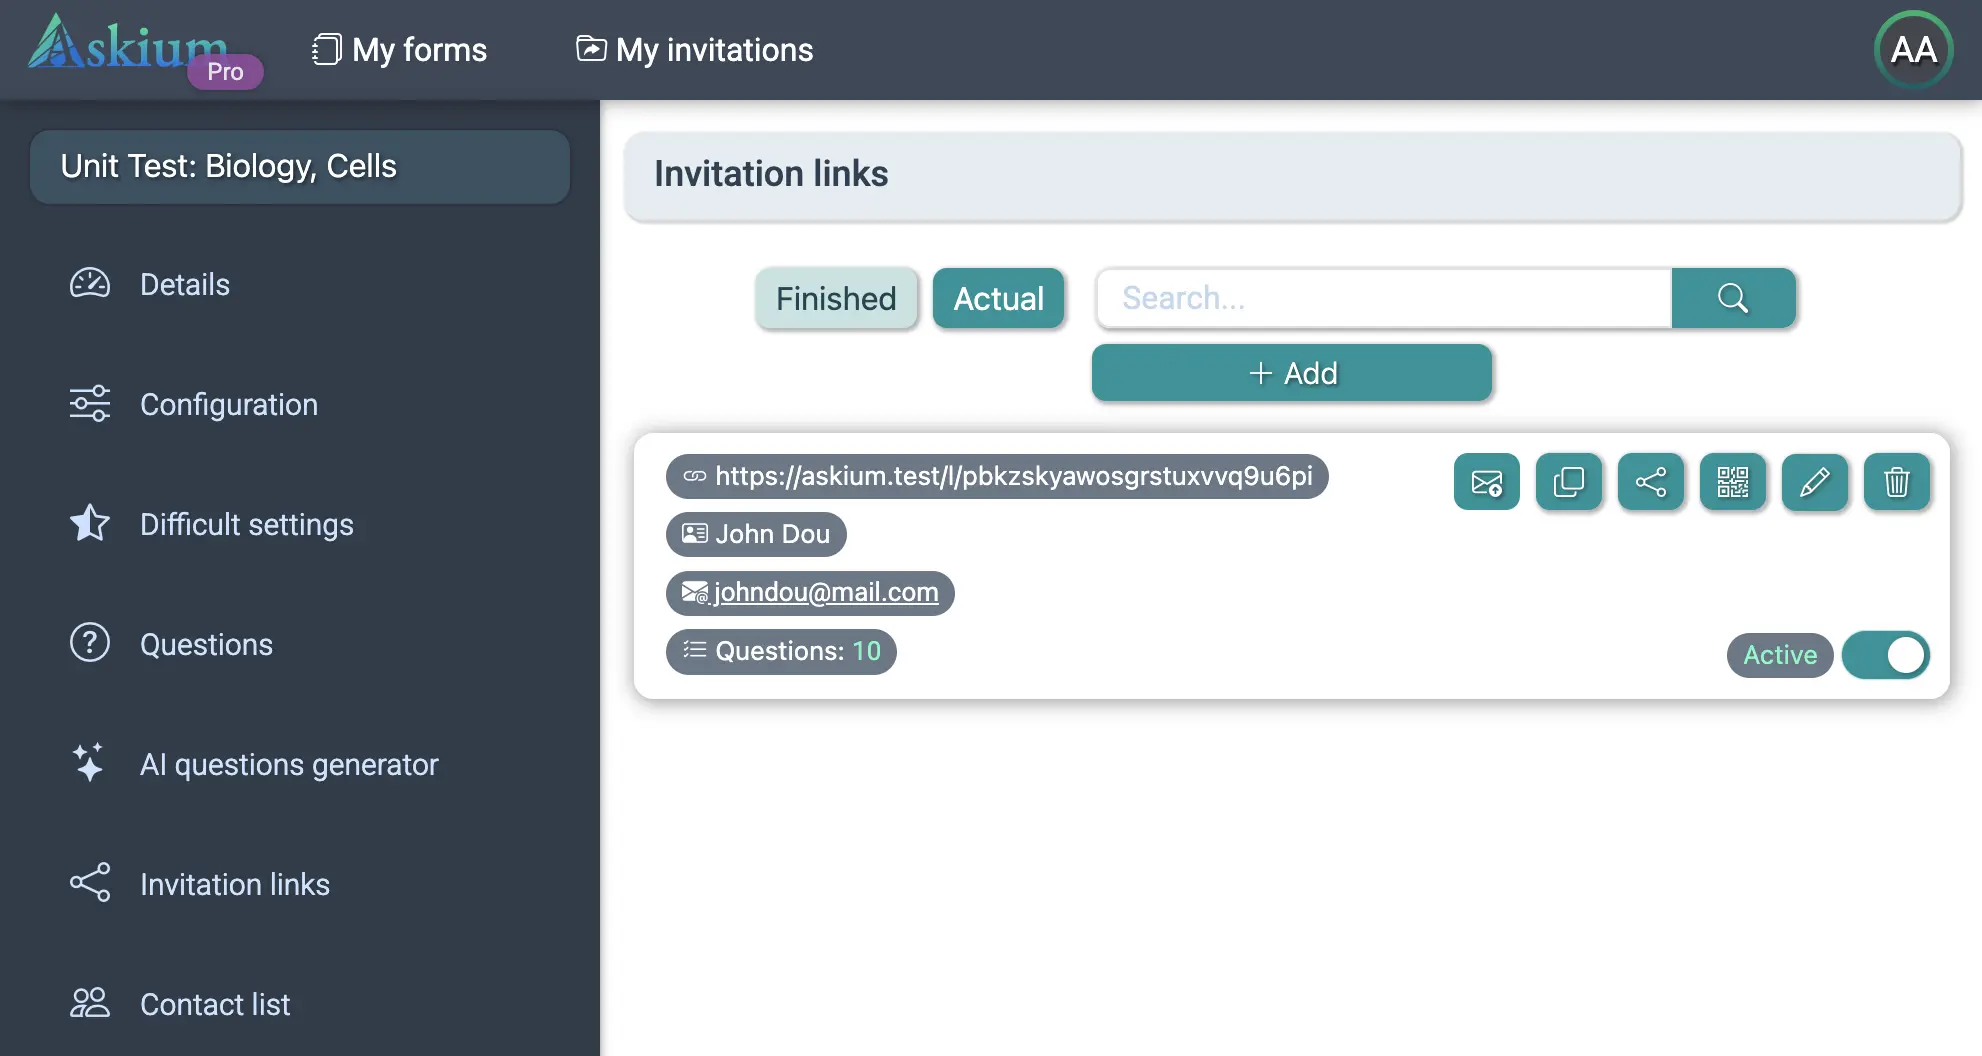Screen dimensions: 1982x1056
Task: Show QR code for invitation link
Action: click(1732, 482)
